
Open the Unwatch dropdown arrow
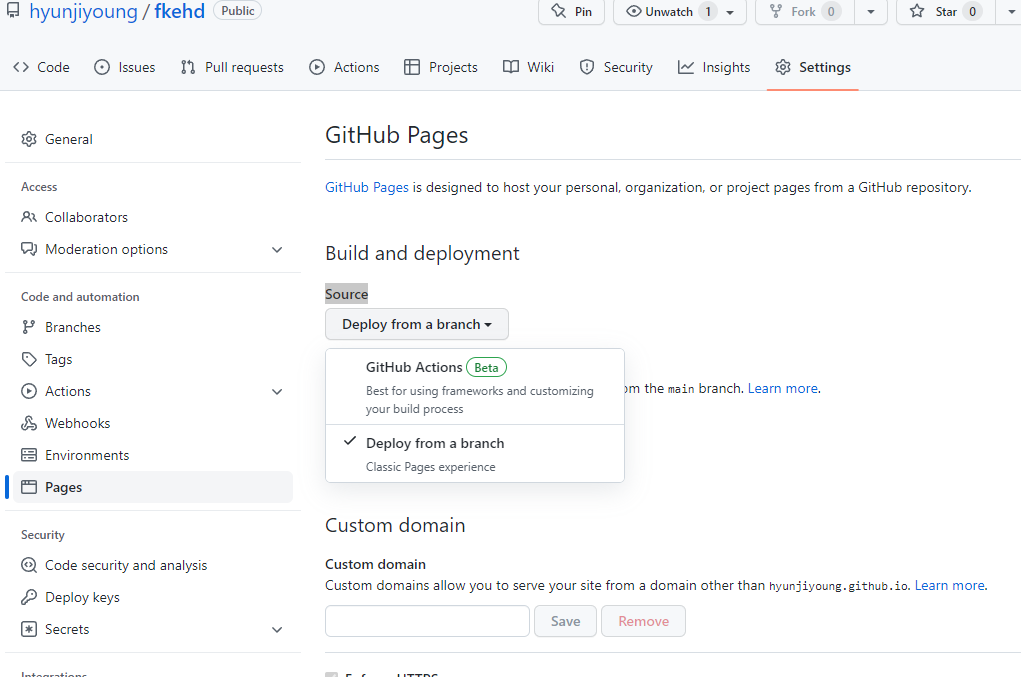[730, 12]
